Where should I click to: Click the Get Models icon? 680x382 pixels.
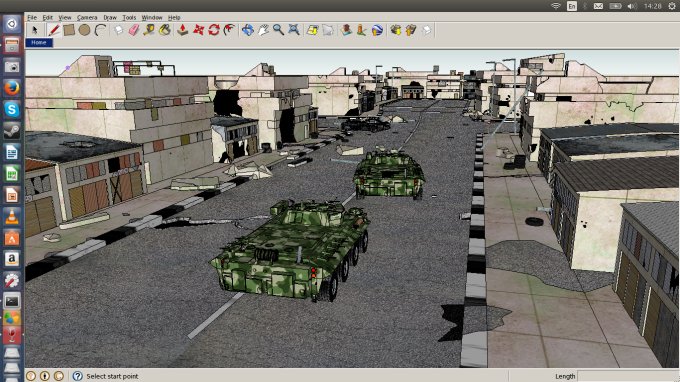point(396,30)
